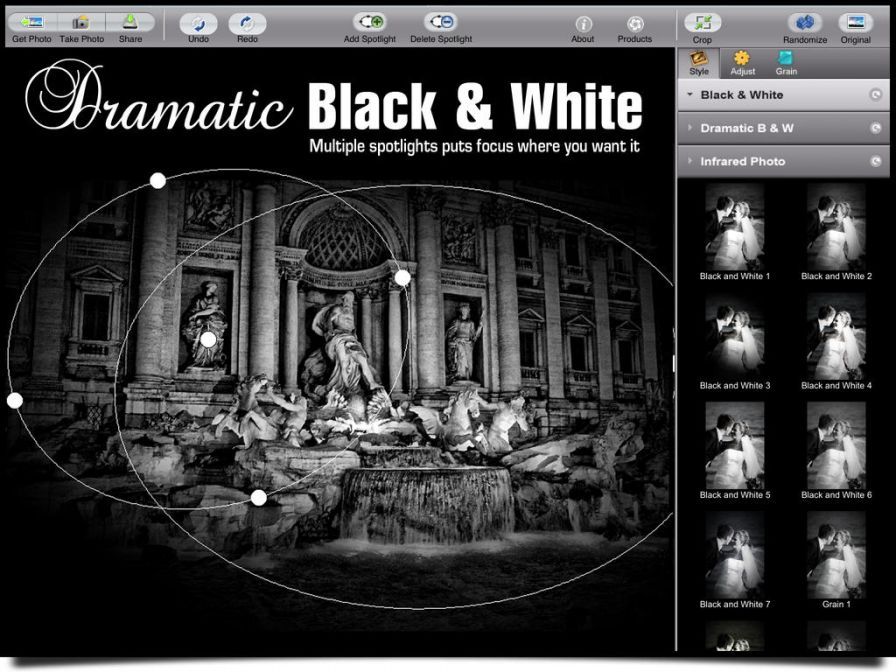The height and width of the screenshot is (672, 896).
Task: Select the Style tab
Action: coord(699,63)
